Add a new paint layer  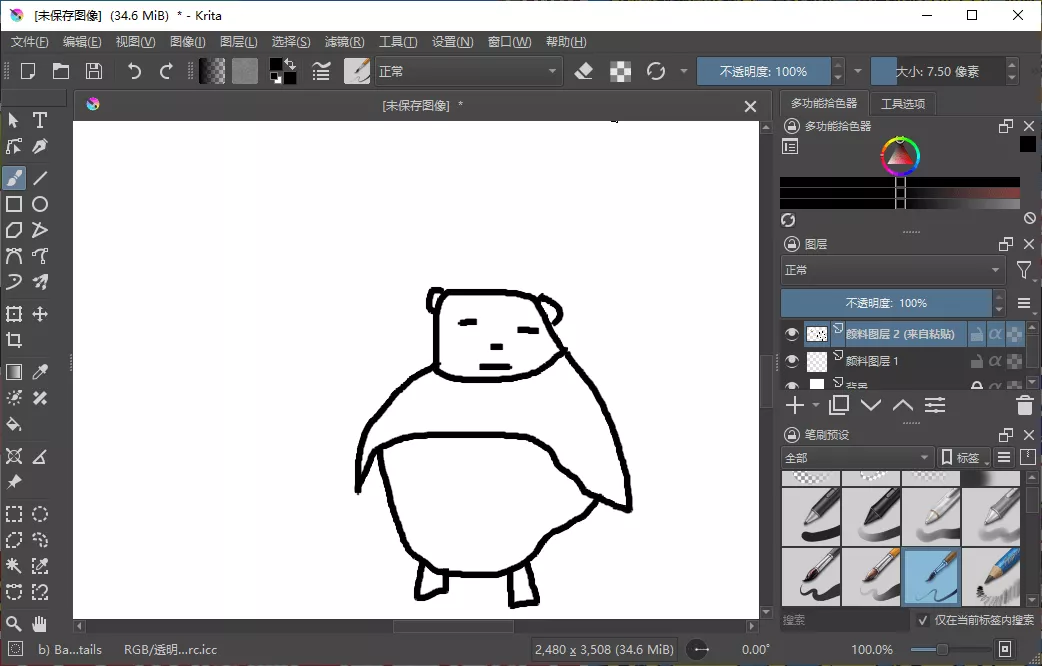pos(793,405)
